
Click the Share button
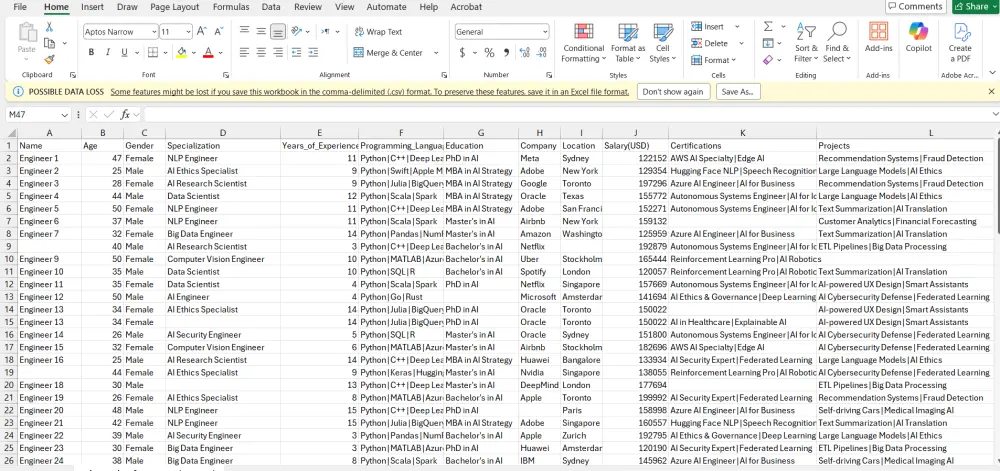[x=976, y=6]
